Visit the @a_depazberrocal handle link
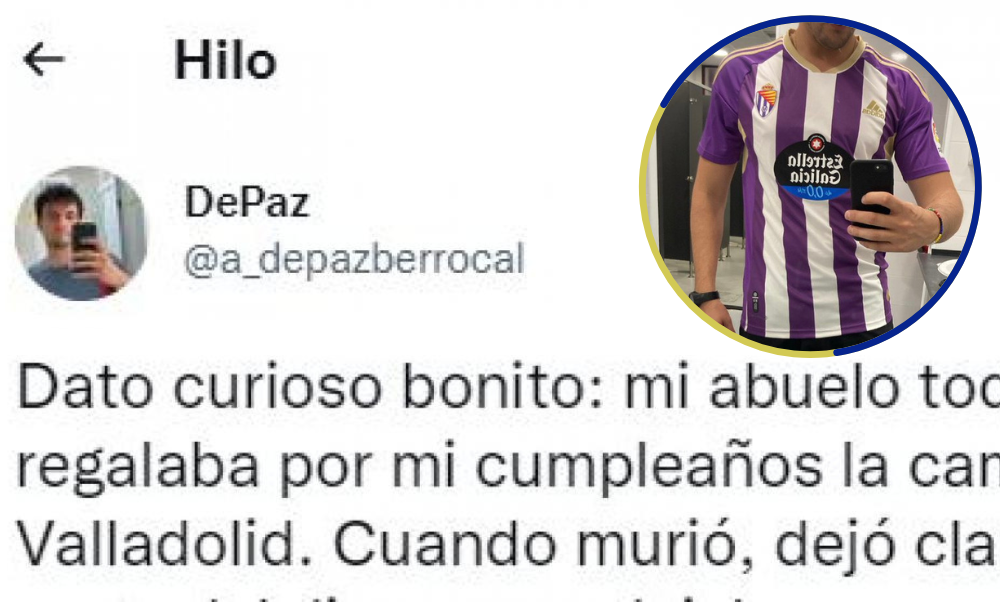Image resolution: width=1000 pixels, height=602 pixels. 355,260
